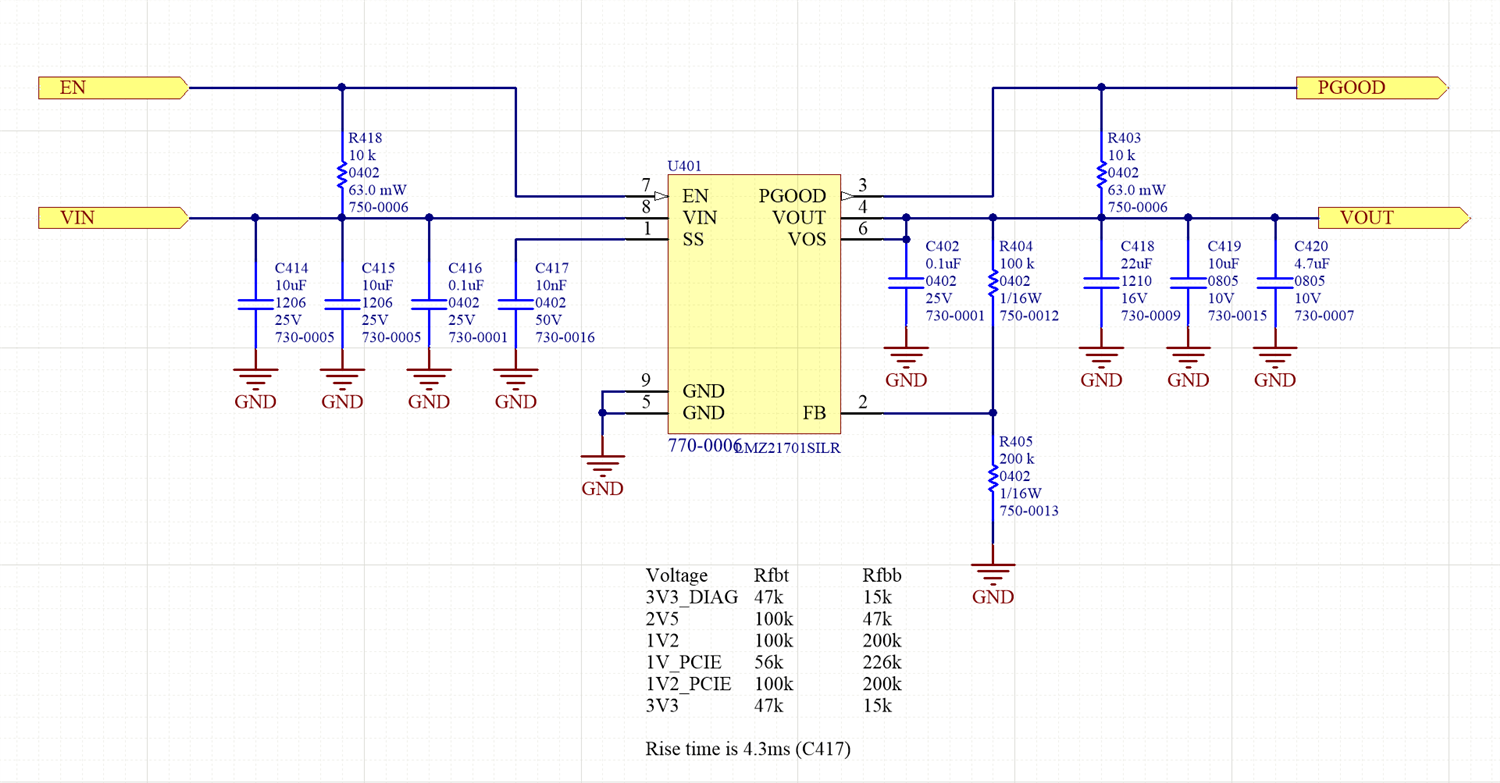This screenshot has width=1500, height=783.
Task: Select the PGOOD output port
Action: pos(1372,88)
